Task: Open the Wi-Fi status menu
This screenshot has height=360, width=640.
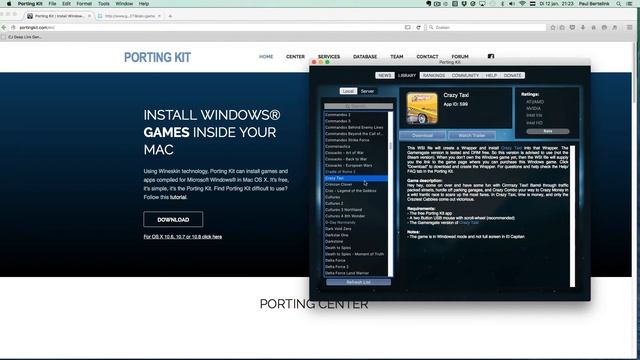Action: click(x=522, y=4)
